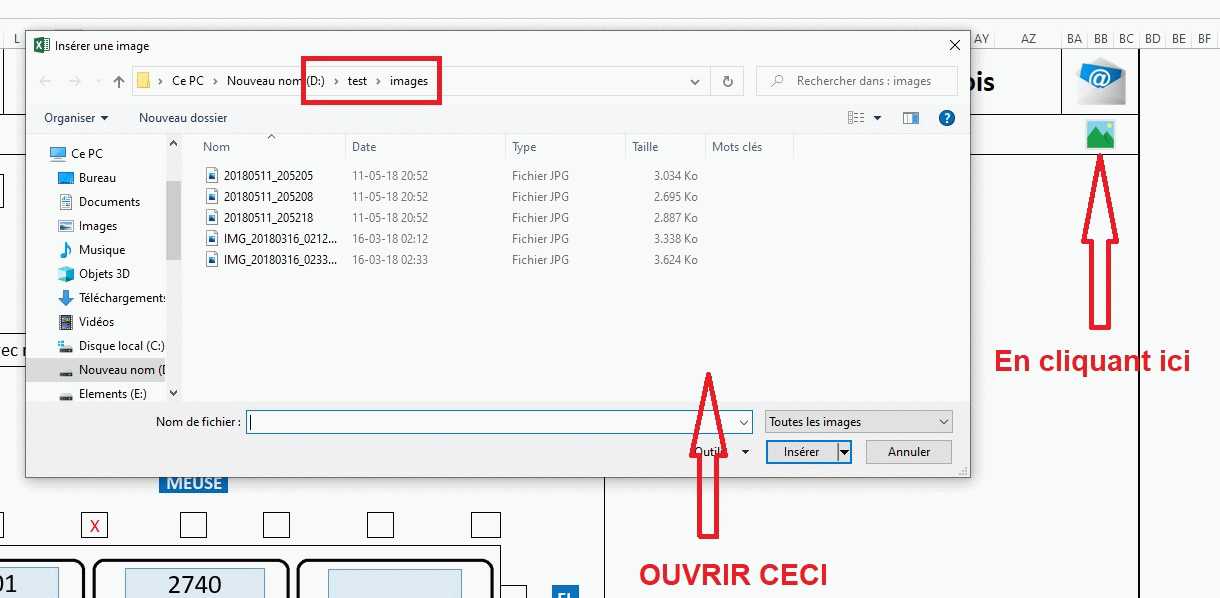Open the Excel icon in dialog title
Viewport: 1220px width, 598px height.
42,45
